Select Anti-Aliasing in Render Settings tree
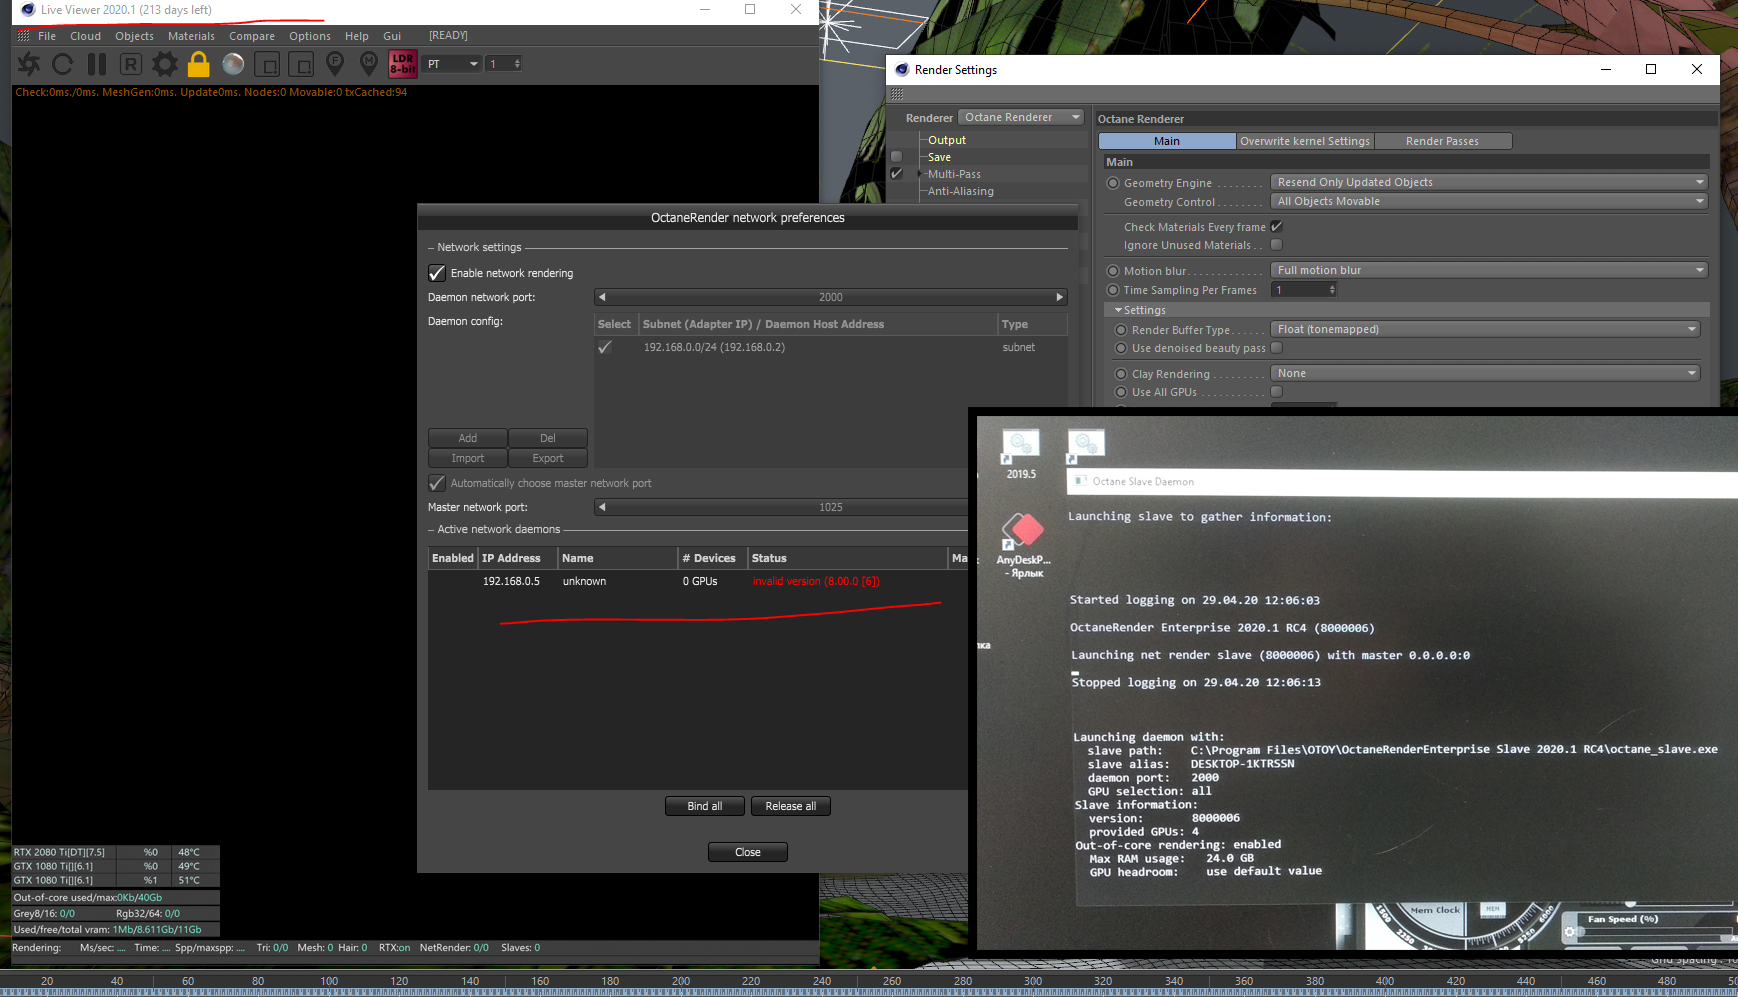 point(961,191)
